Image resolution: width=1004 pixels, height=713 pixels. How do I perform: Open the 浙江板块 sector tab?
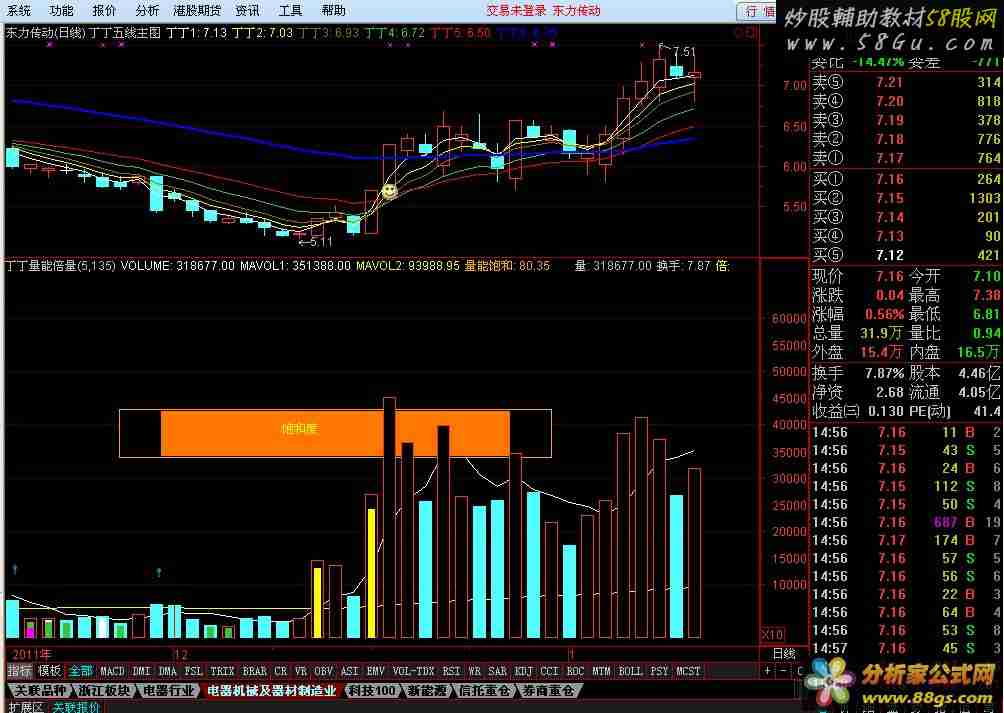104,691
